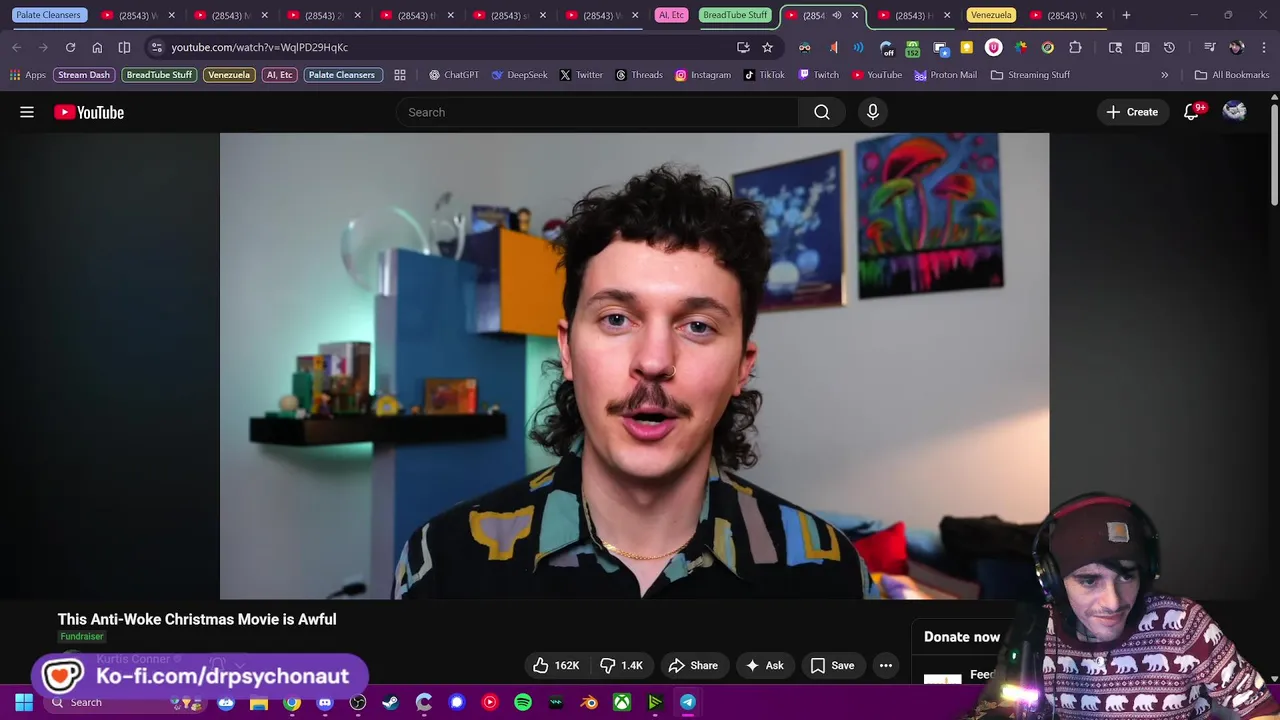The height and width of the screenshot is (720, 1280).
Task: Open the YouTube guide hamburger menu
Action: [27, 112]
